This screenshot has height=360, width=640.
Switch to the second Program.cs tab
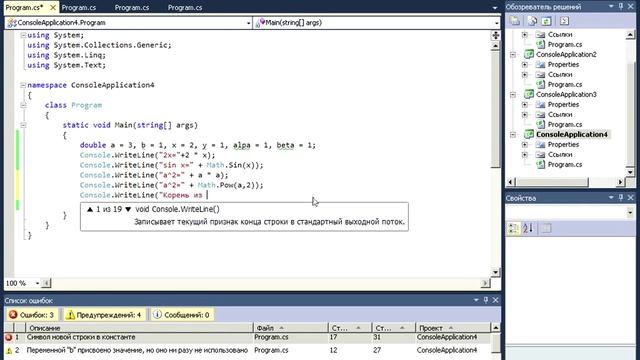(79, 7)
